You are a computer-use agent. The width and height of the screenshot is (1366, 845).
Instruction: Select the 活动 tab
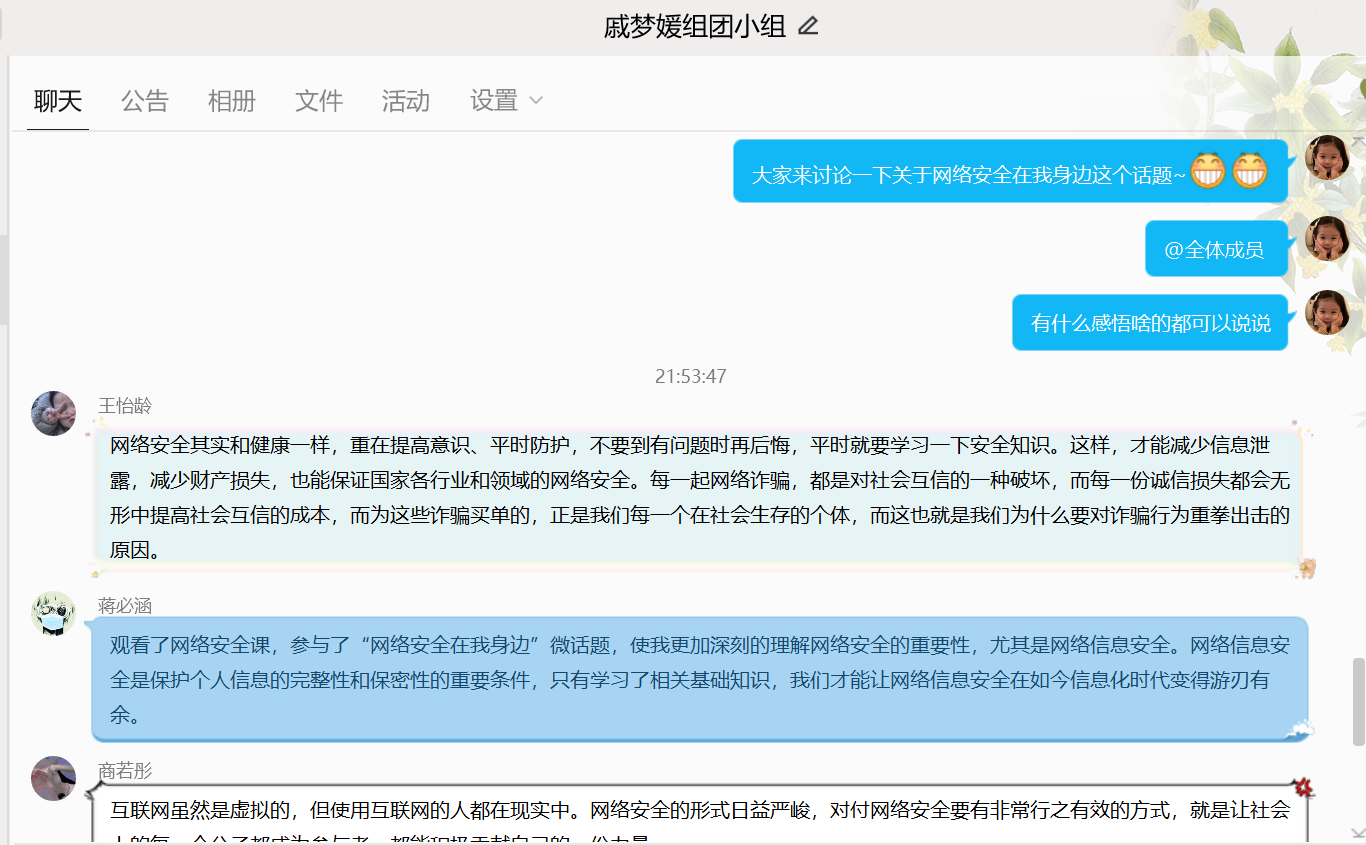(406, 100)
